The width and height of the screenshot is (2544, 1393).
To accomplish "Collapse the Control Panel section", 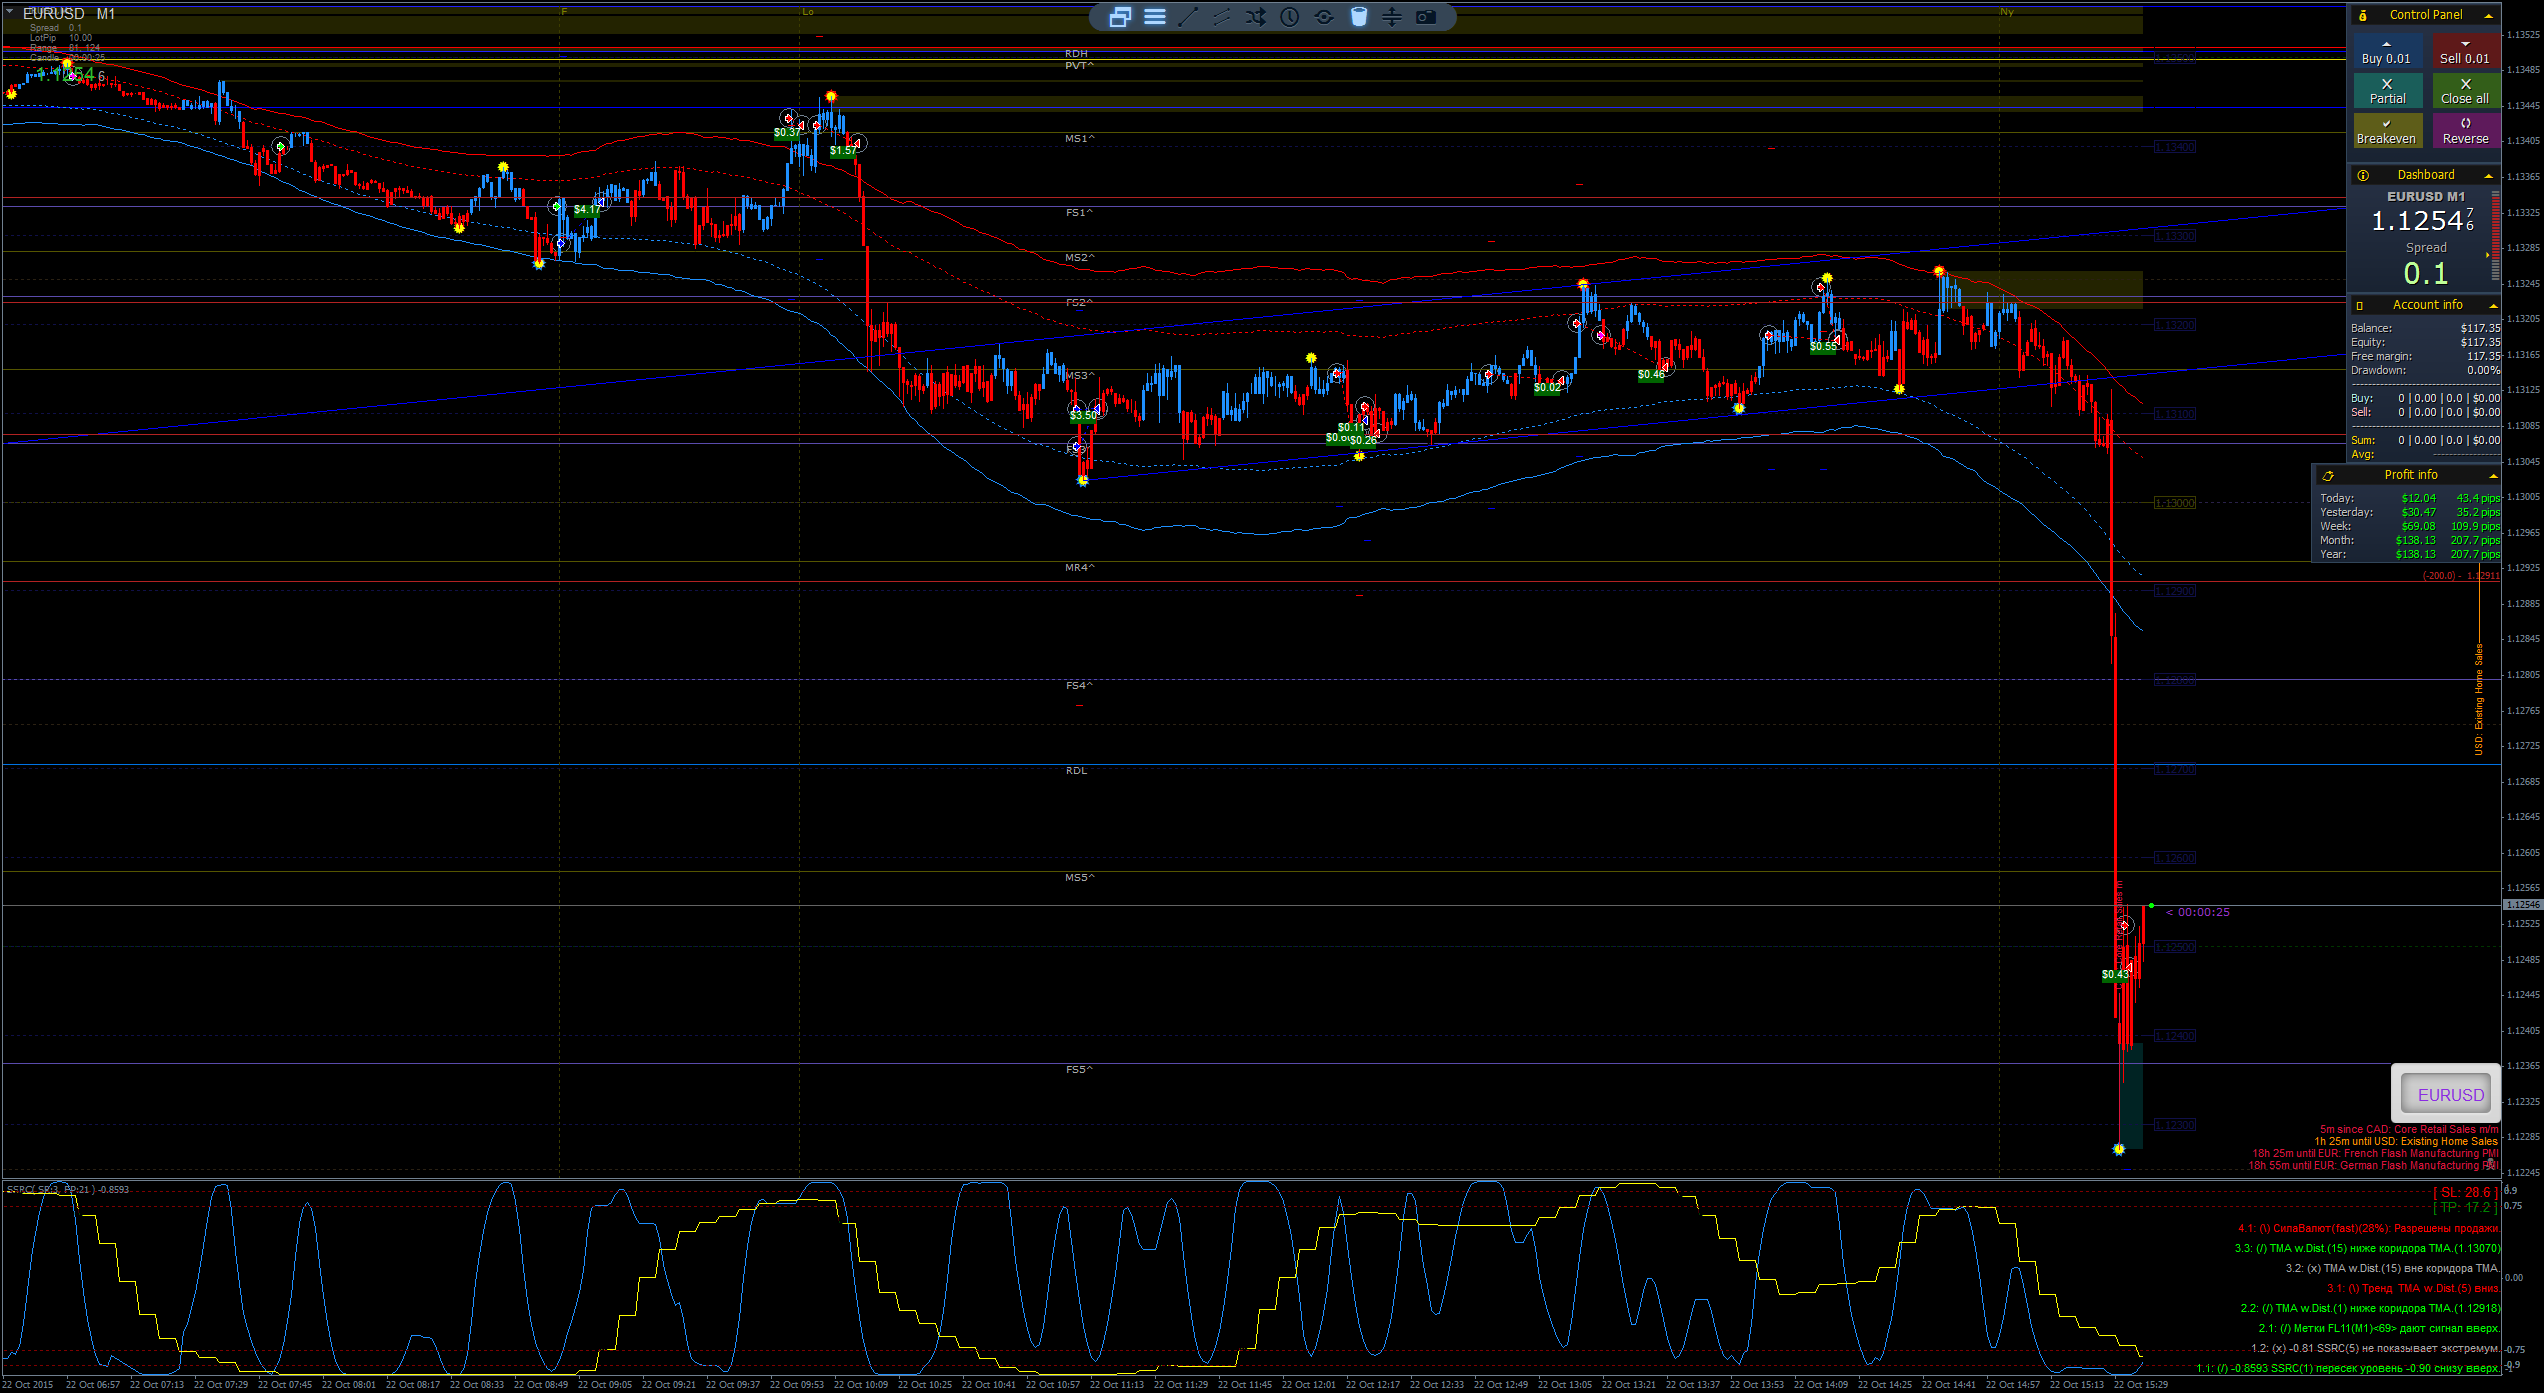I will 2488,15.
